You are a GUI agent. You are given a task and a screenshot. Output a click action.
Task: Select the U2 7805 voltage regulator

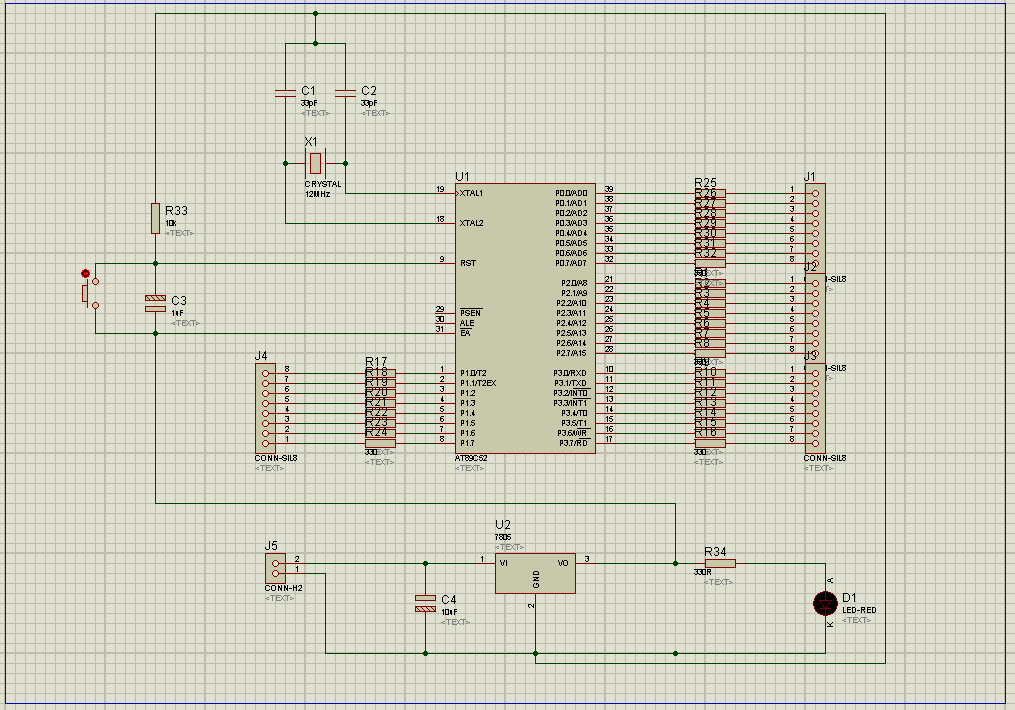(535, 572)
